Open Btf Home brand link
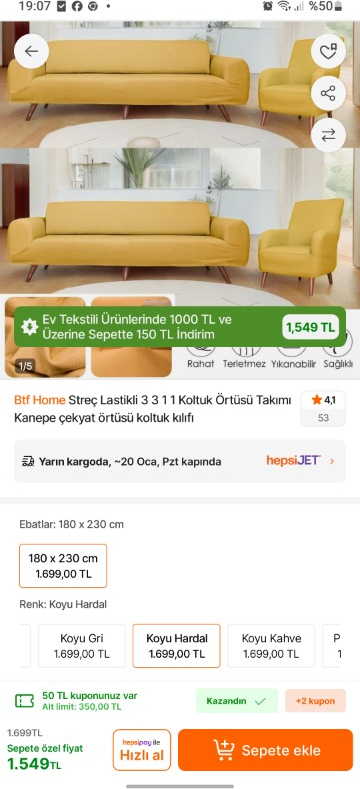Viewport: 360px width, 789px height. pyautogui.click(x=40, y=400)
